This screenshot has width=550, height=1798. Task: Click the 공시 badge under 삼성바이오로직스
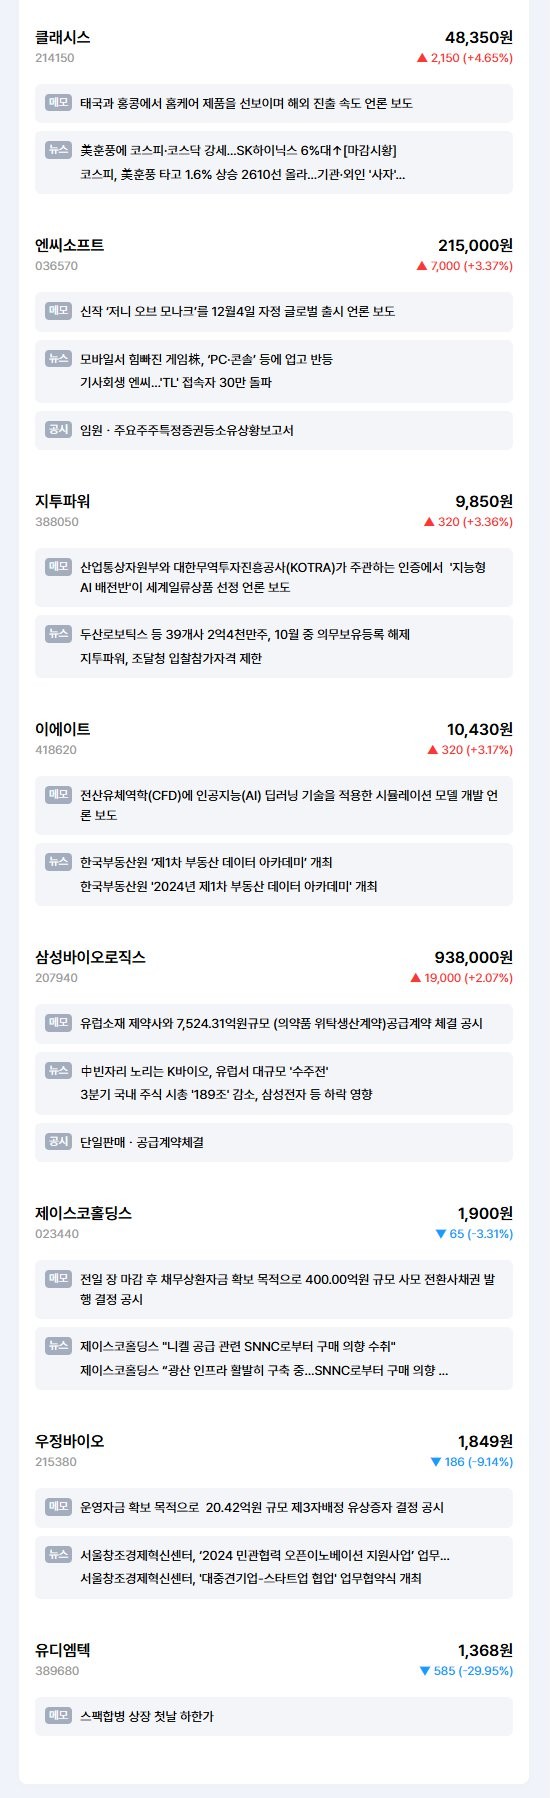click(58, 1141)
